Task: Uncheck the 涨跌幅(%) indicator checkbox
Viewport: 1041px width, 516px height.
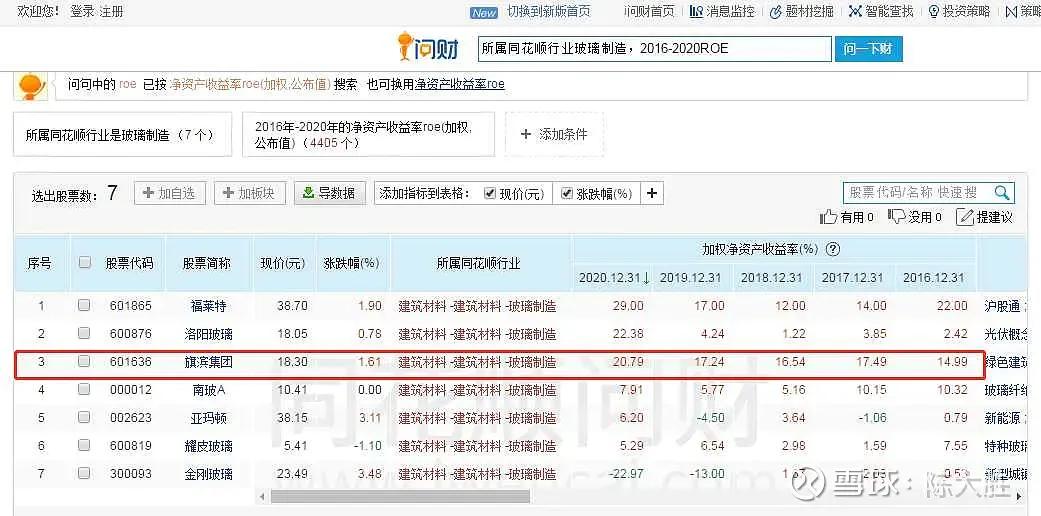Action: [x=567, y=193]
